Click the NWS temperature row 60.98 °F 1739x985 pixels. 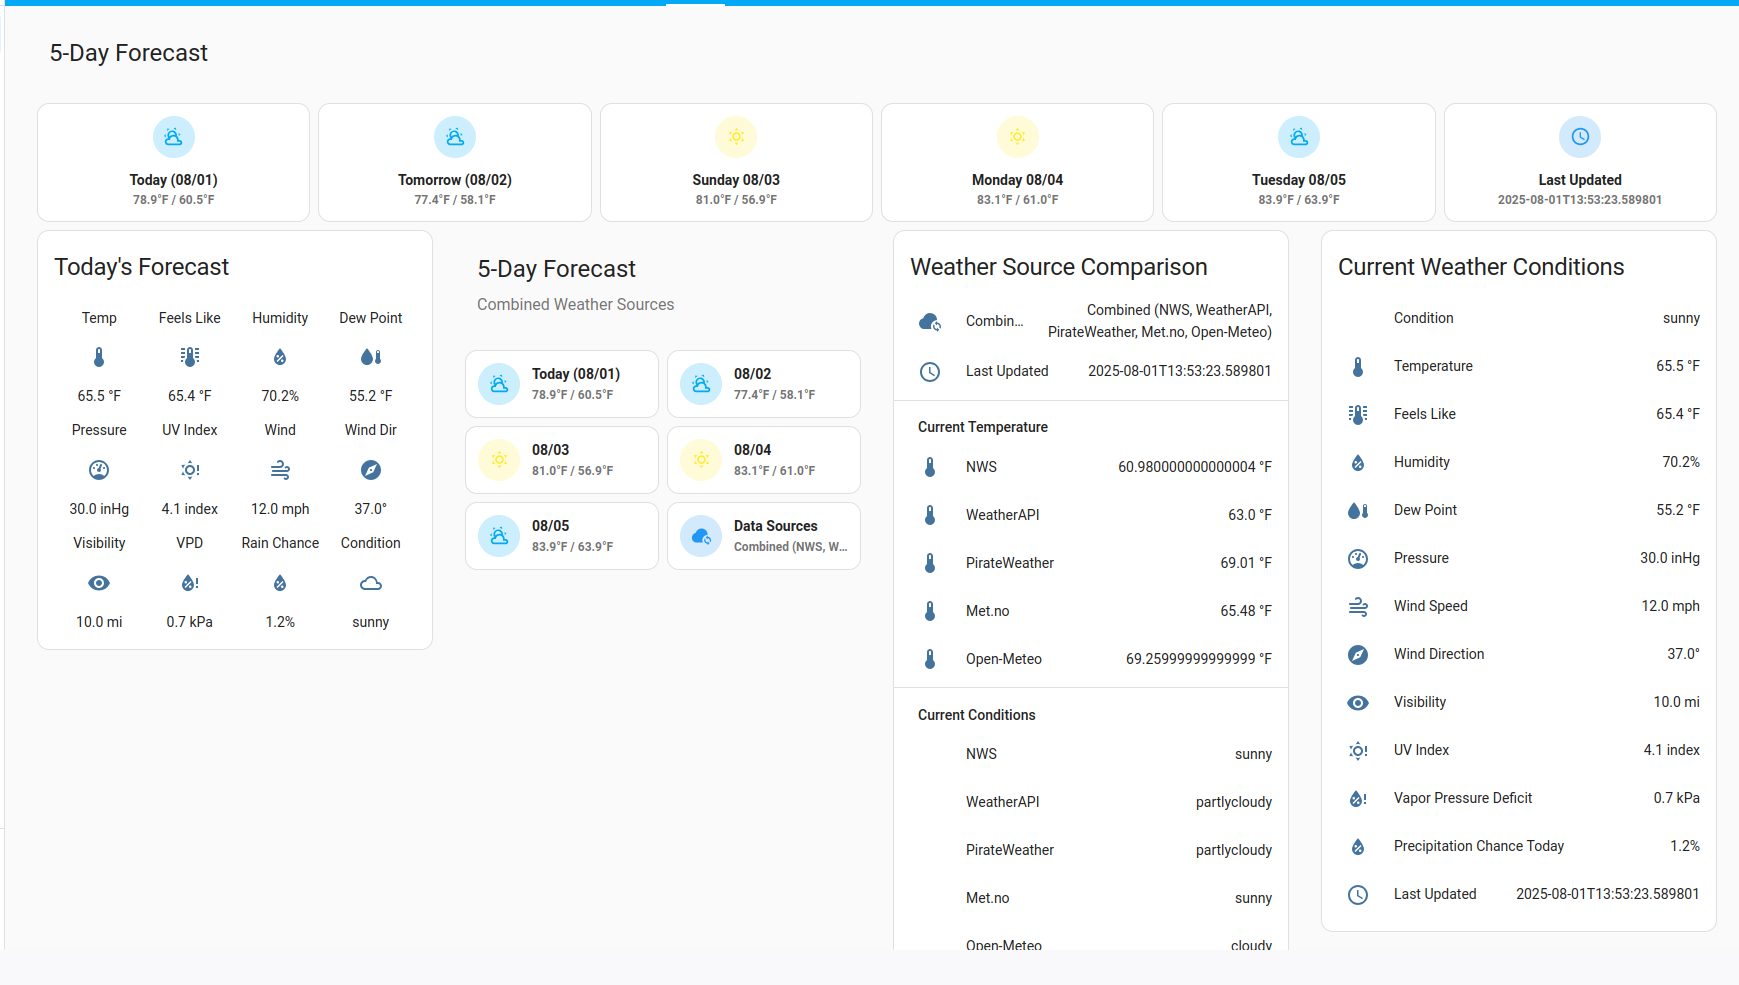[1091, 467]
